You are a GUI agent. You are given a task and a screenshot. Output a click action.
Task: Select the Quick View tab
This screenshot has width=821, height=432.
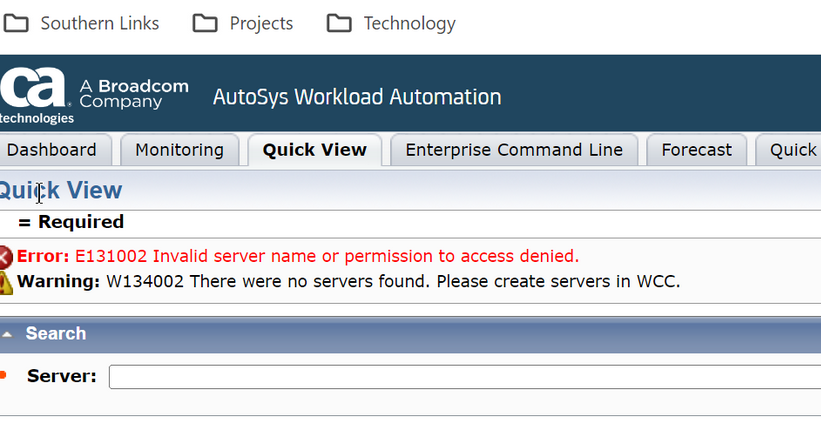(x=314, y=150)
